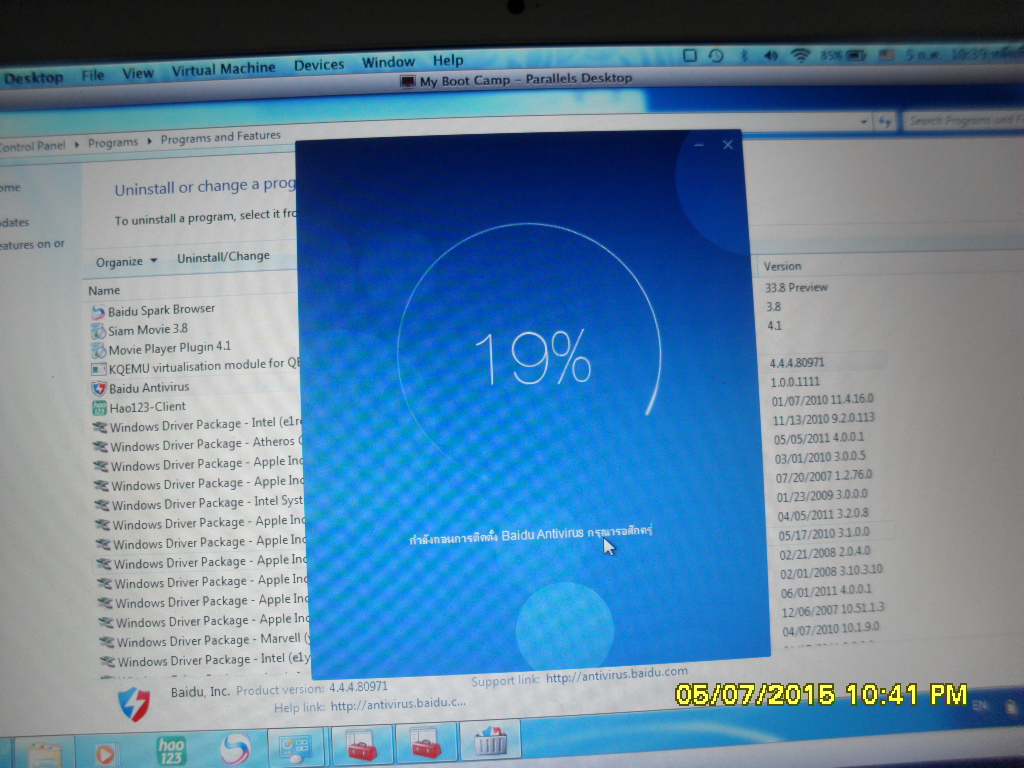Open the Virtual Machine menu
The height and width of the screenshot is (768, 1024).
tap(223, 69)
